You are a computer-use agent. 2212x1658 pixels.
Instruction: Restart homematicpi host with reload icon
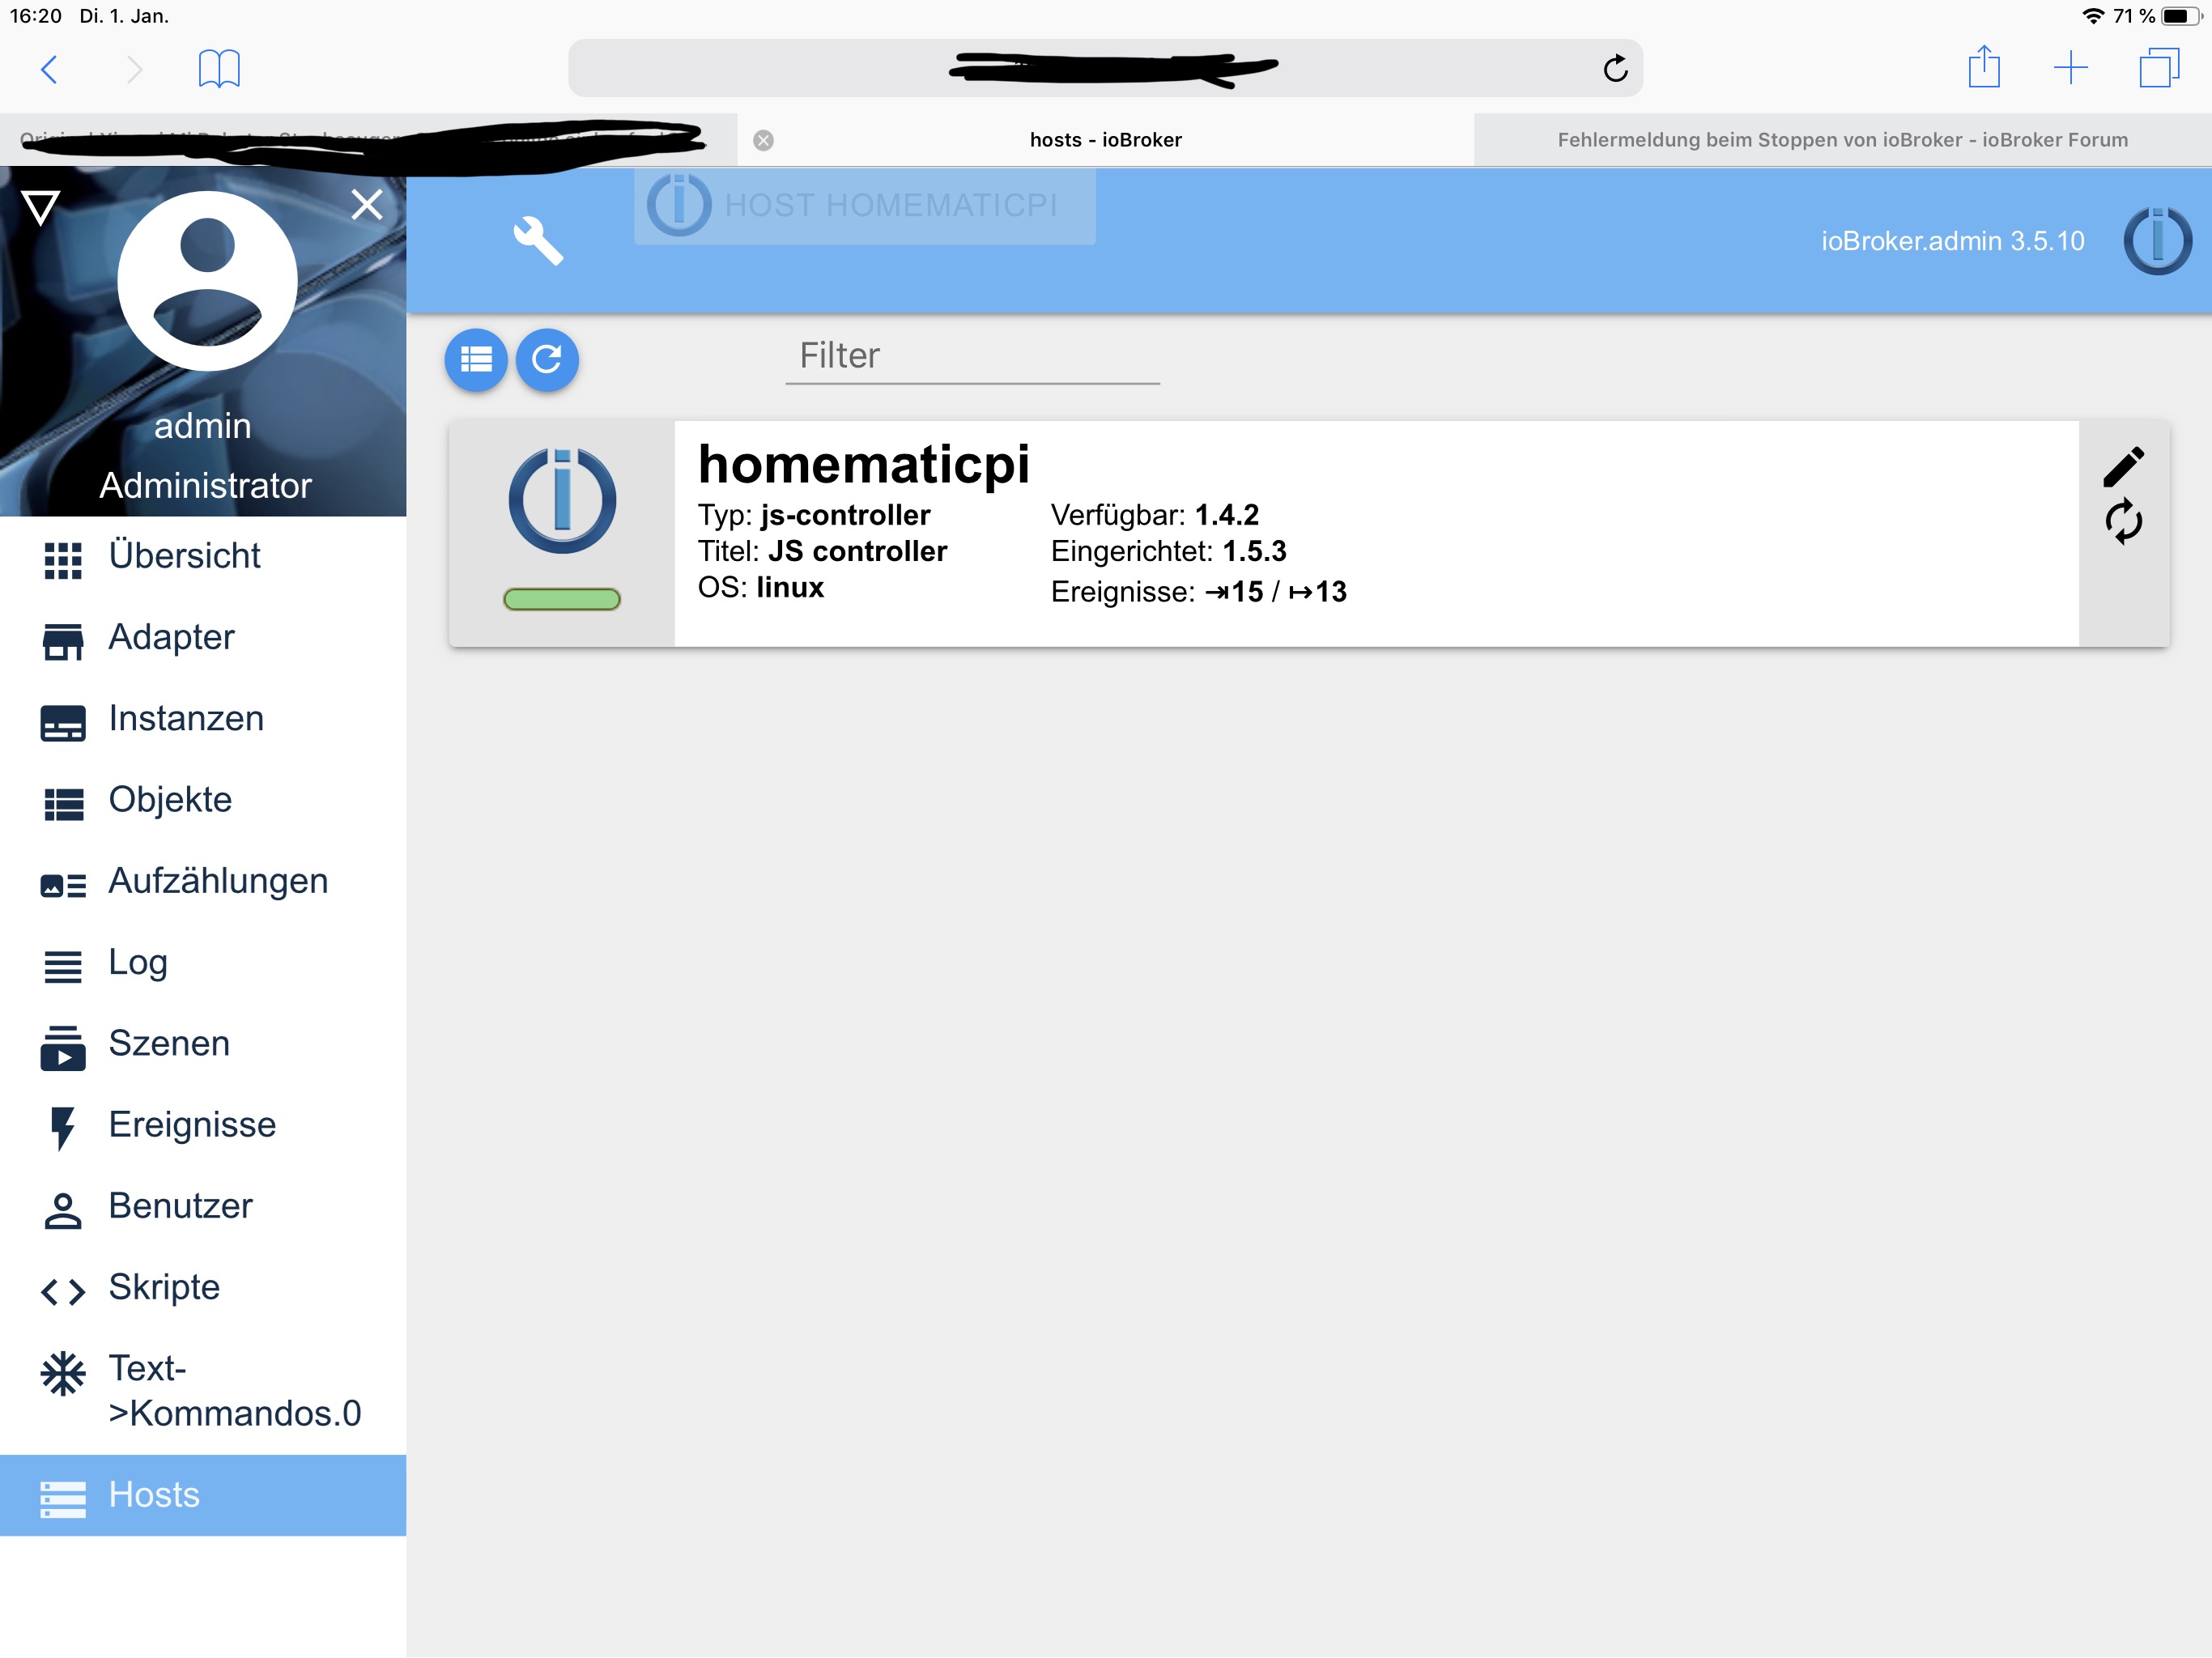click(x=2123, y=521)
